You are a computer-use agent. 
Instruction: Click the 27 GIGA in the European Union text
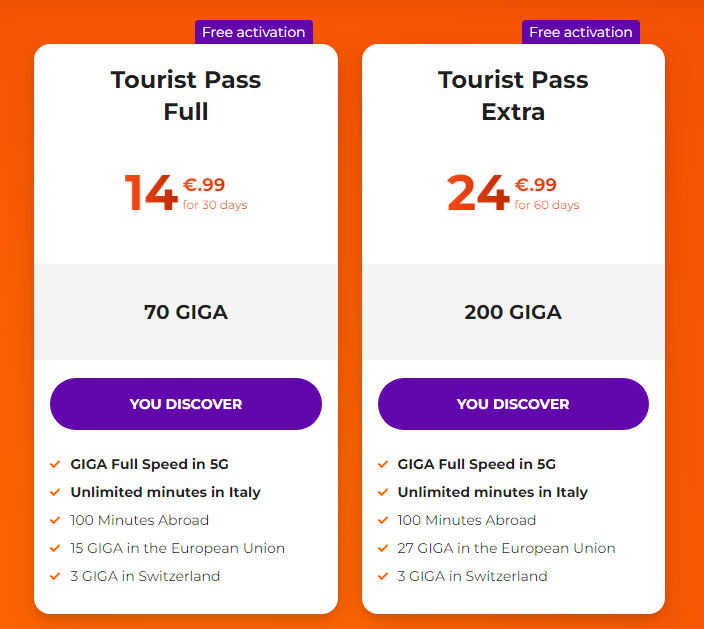pyautogui.click(x=506, y=548)
